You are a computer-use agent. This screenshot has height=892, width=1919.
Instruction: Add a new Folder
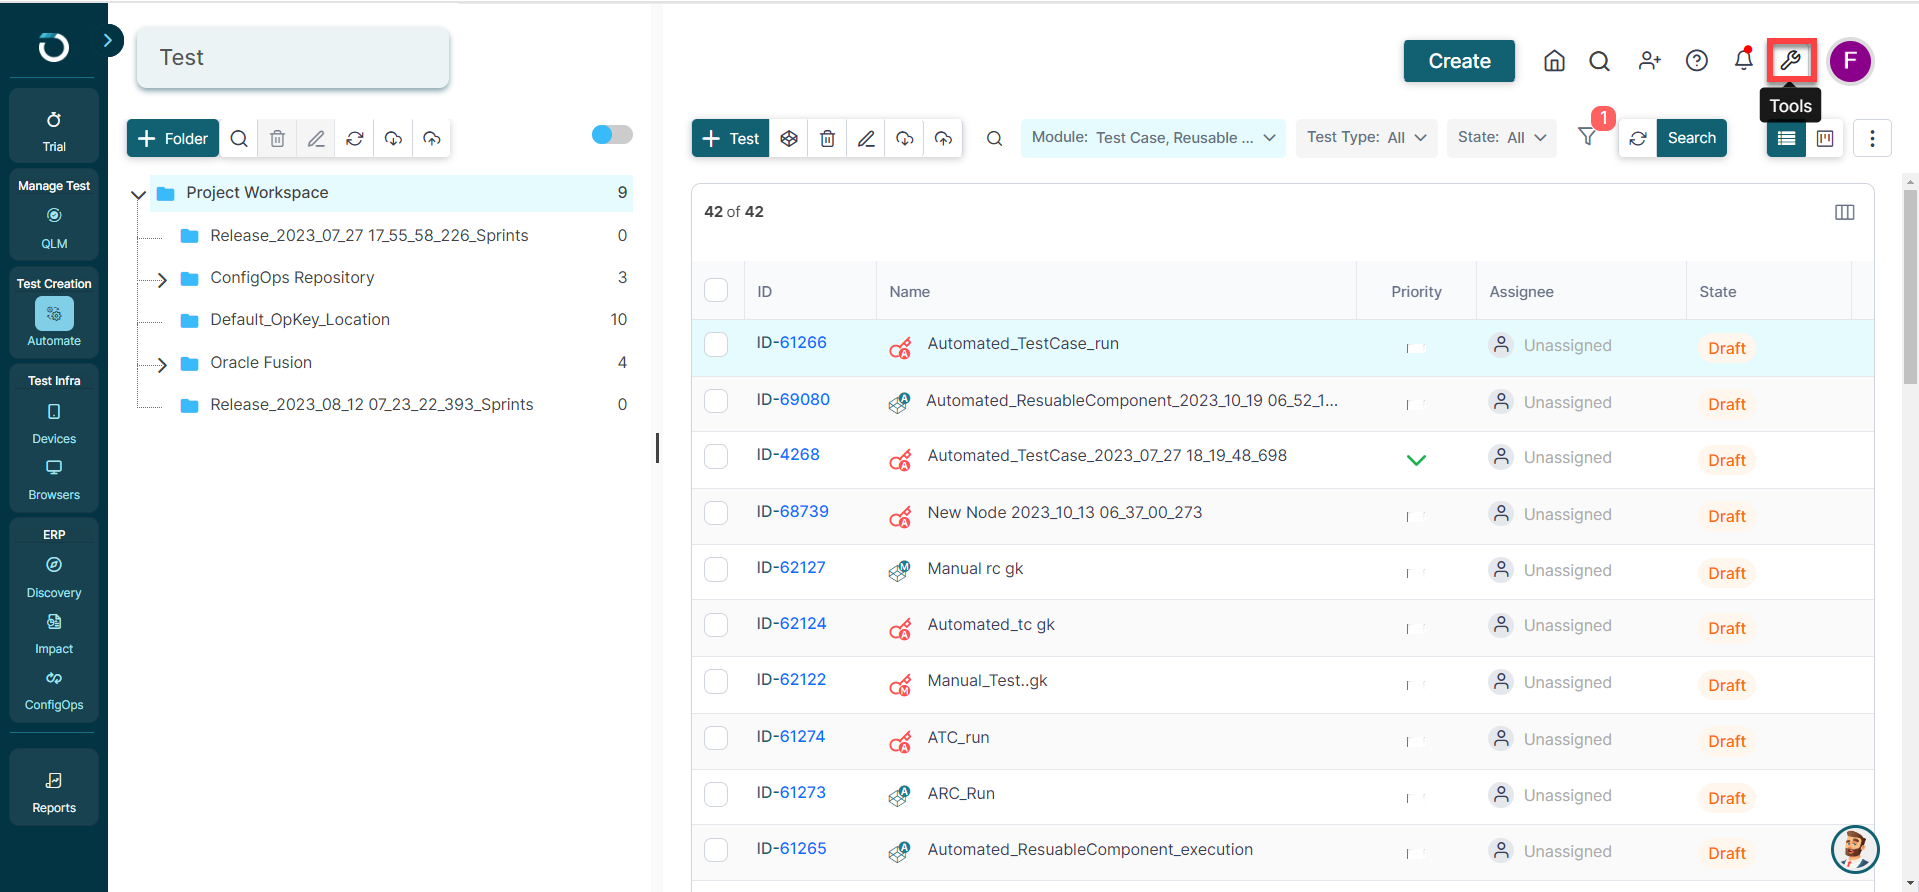(x=172, y=138)
